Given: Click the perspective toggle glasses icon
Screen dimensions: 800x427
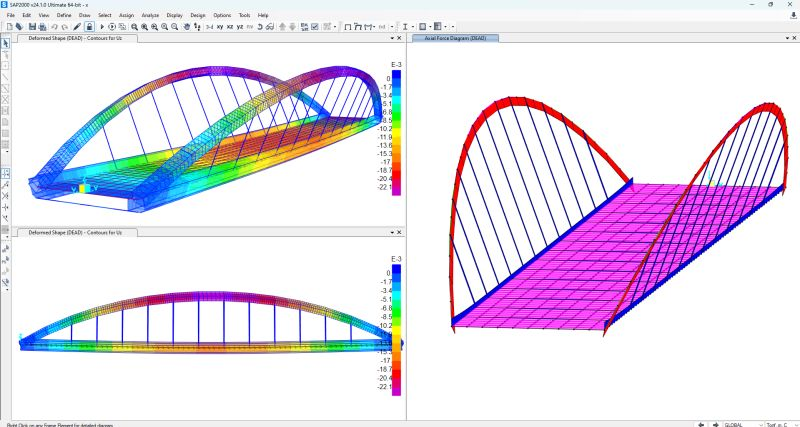Looking at the screenshot, I should pos(269,27).
